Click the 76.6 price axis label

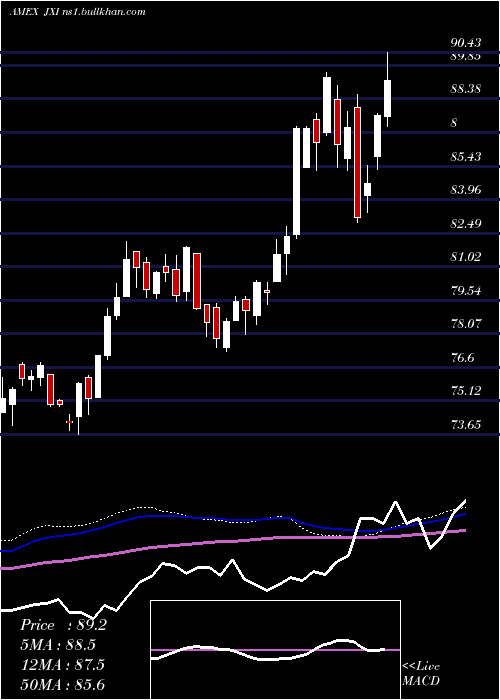click(462, 358)
